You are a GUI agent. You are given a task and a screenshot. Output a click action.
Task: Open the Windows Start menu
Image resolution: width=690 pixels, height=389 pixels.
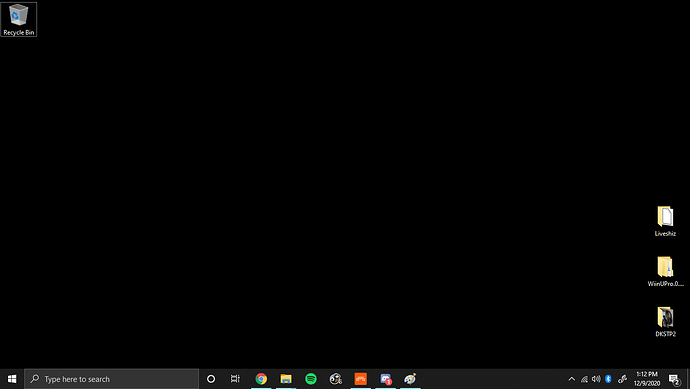coord(12,379)
